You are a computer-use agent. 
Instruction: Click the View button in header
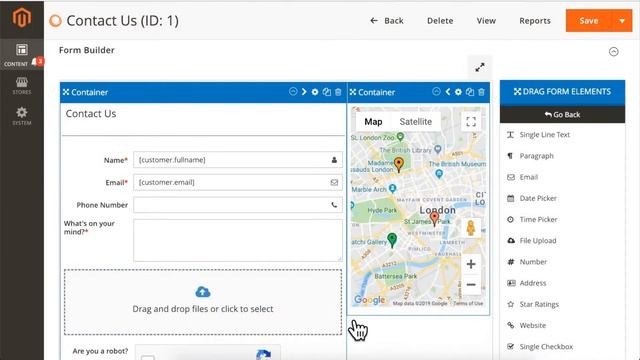point(486,21)
